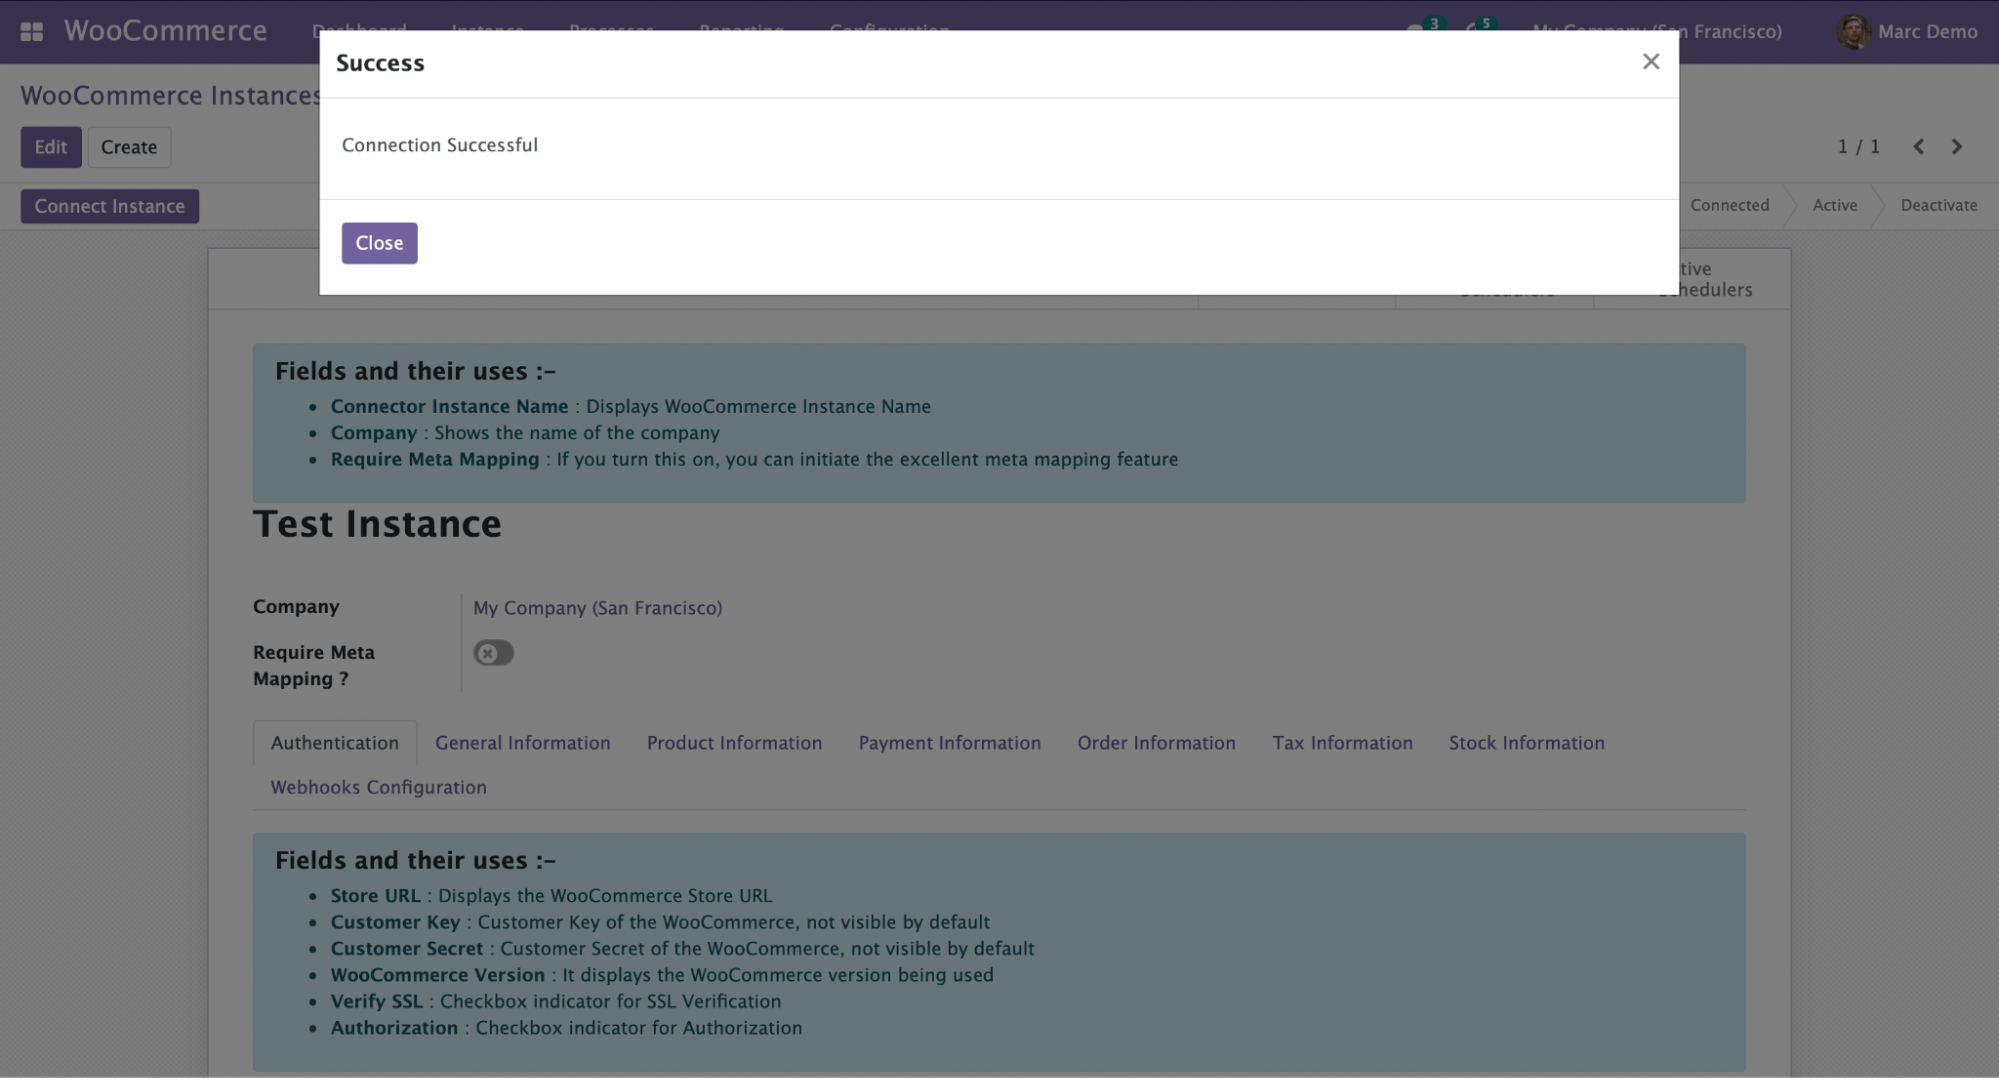Open the Webhooks Configuration tab

point(378,787)
